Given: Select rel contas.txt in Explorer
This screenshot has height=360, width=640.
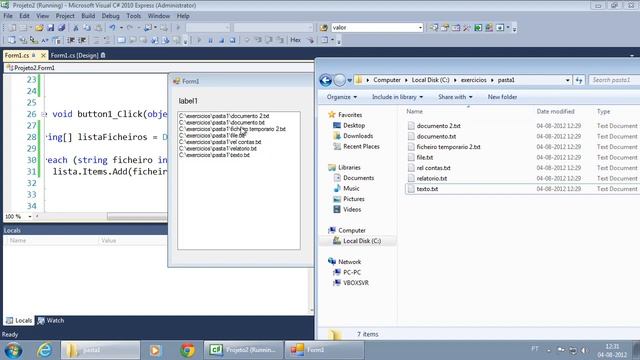Looking at the screenshot, I should (433, 168).
